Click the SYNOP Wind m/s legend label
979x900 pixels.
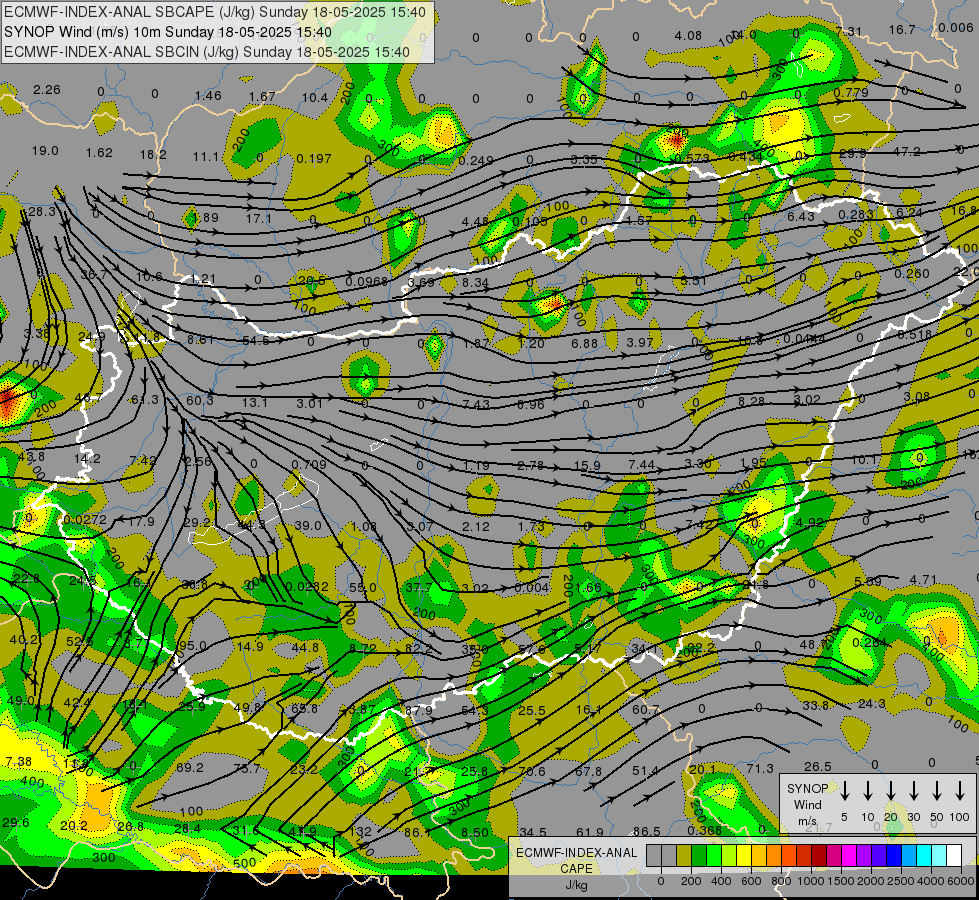point(807,804)
